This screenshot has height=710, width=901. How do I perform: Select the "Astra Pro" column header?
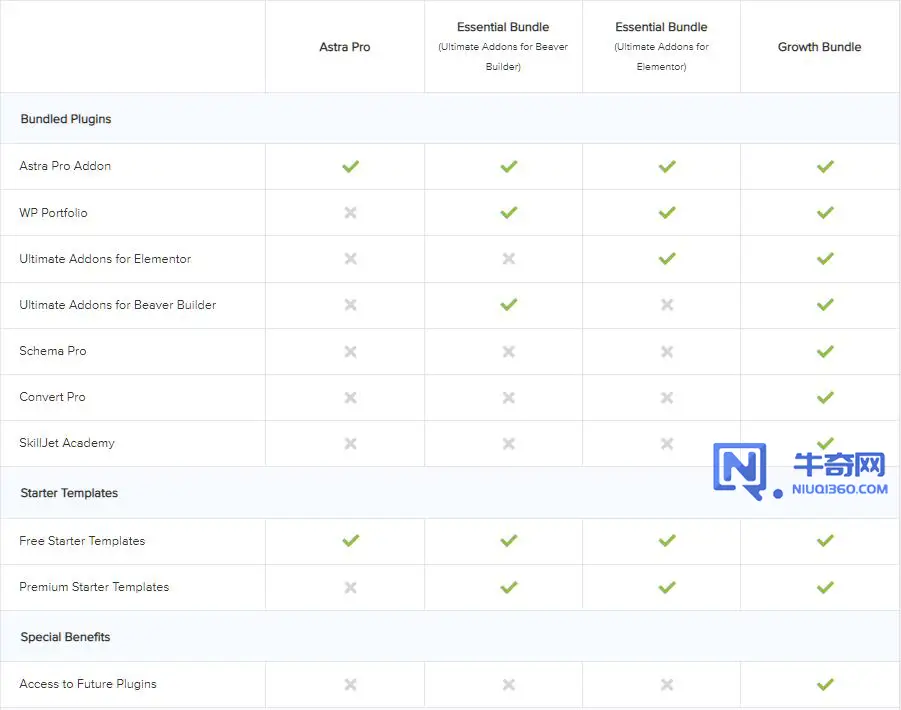tap(345, 47)
